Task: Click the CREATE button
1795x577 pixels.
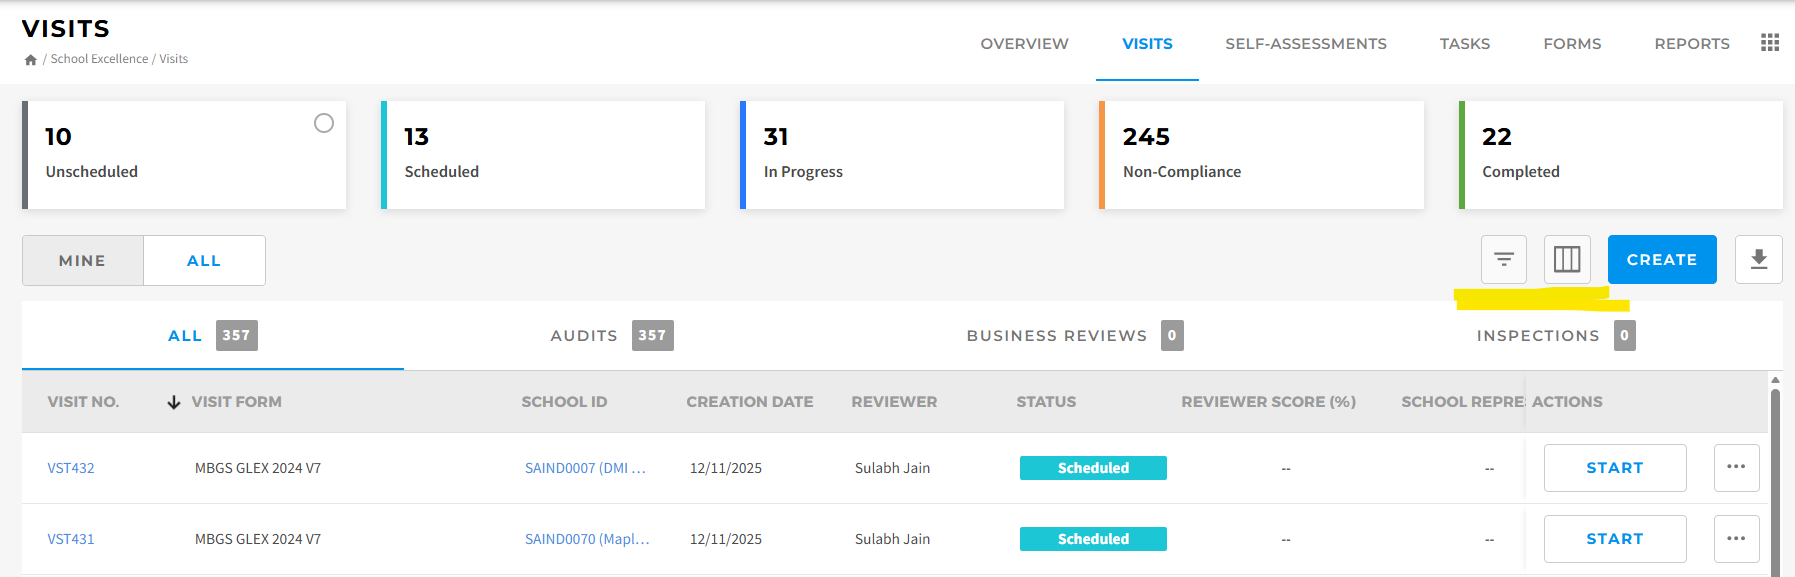Action: click(1662, 260)
